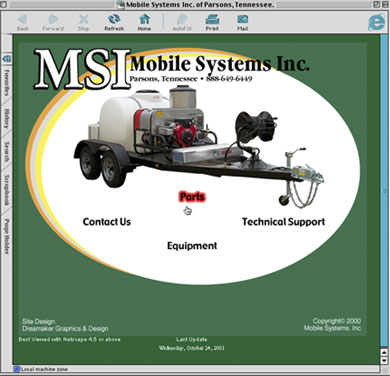
Task: Click the Forward toolbar button
Action: (53, 22)
